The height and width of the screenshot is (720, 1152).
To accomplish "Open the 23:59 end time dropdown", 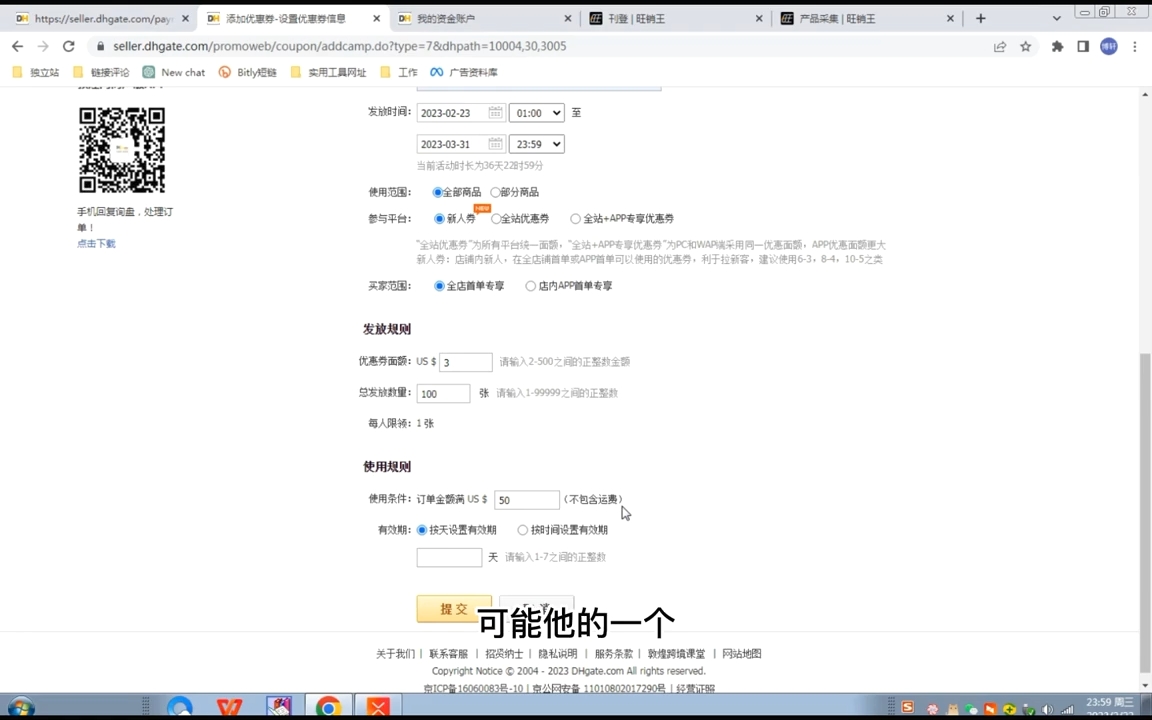I will coord(536,144).
